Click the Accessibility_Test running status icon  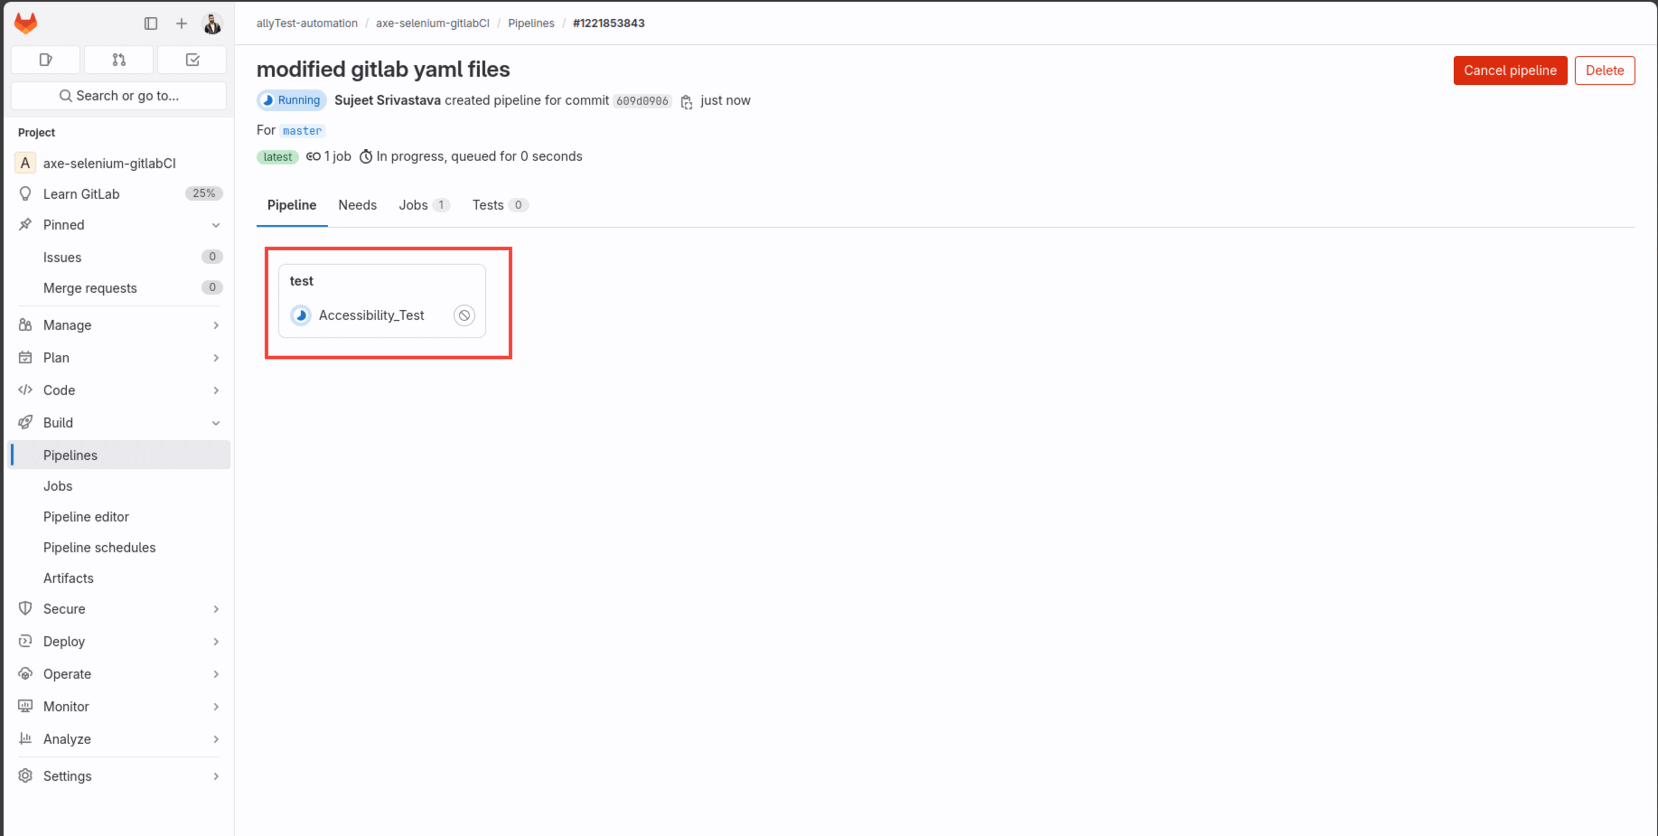click(x=301, y=315)
